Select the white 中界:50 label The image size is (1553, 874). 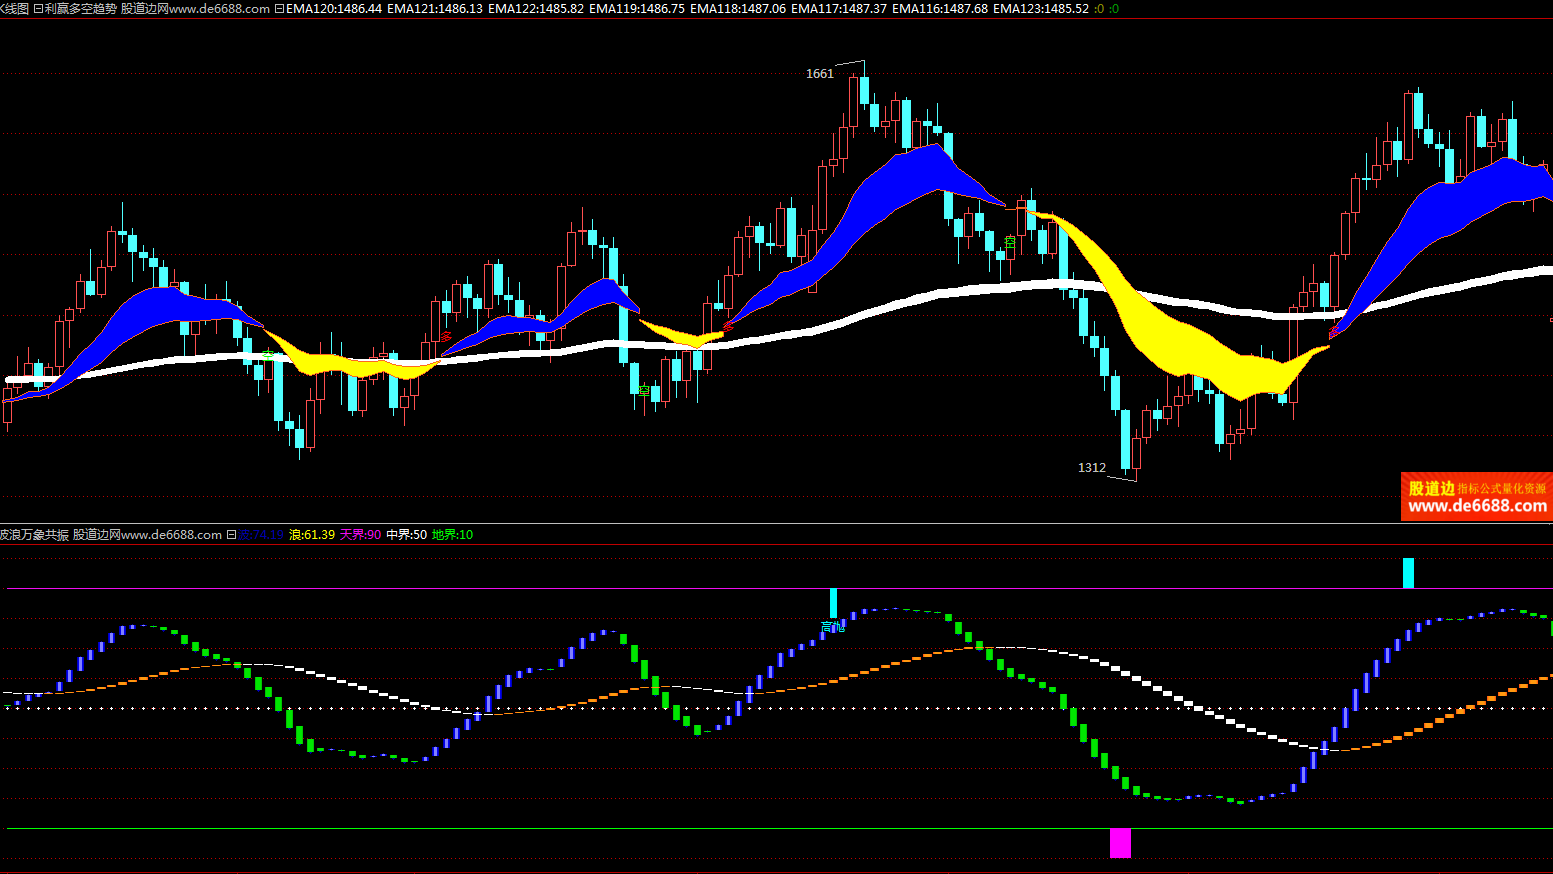(x=406, y=535)
